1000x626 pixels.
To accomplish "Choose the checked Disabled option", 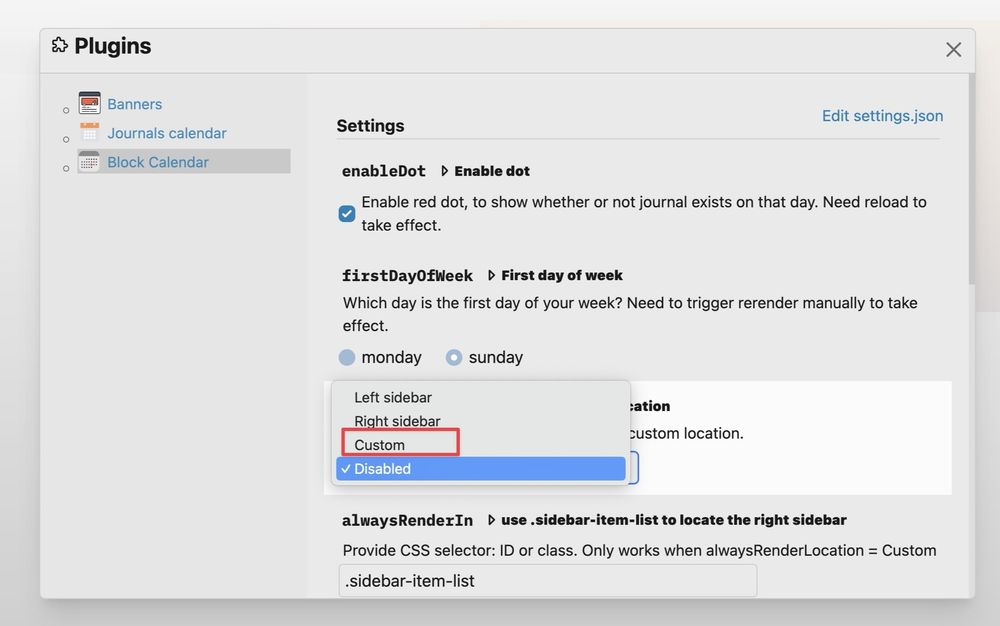I will tap(480, 469).
